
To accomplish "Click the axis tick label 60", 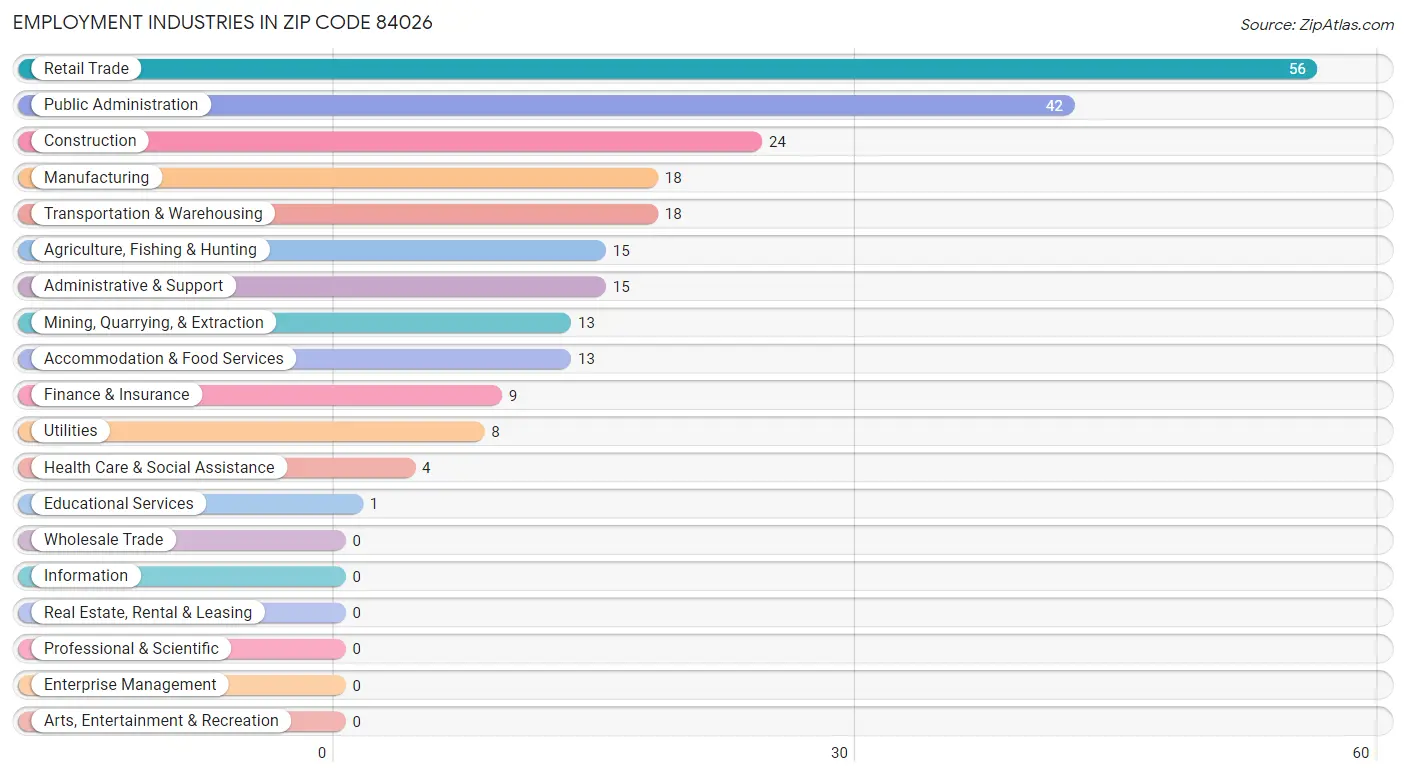I will 1361,753.
